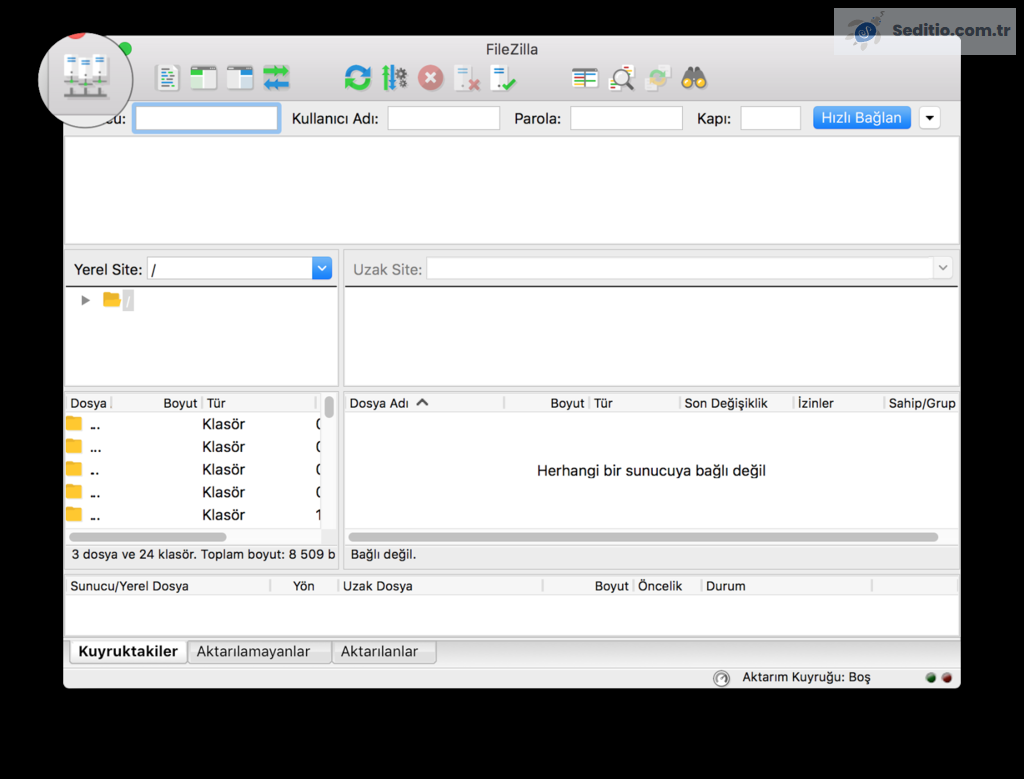Toggle the transfer queue view
The width and height of the screenshot is (1024, 779).
click(x=276, y=78)
